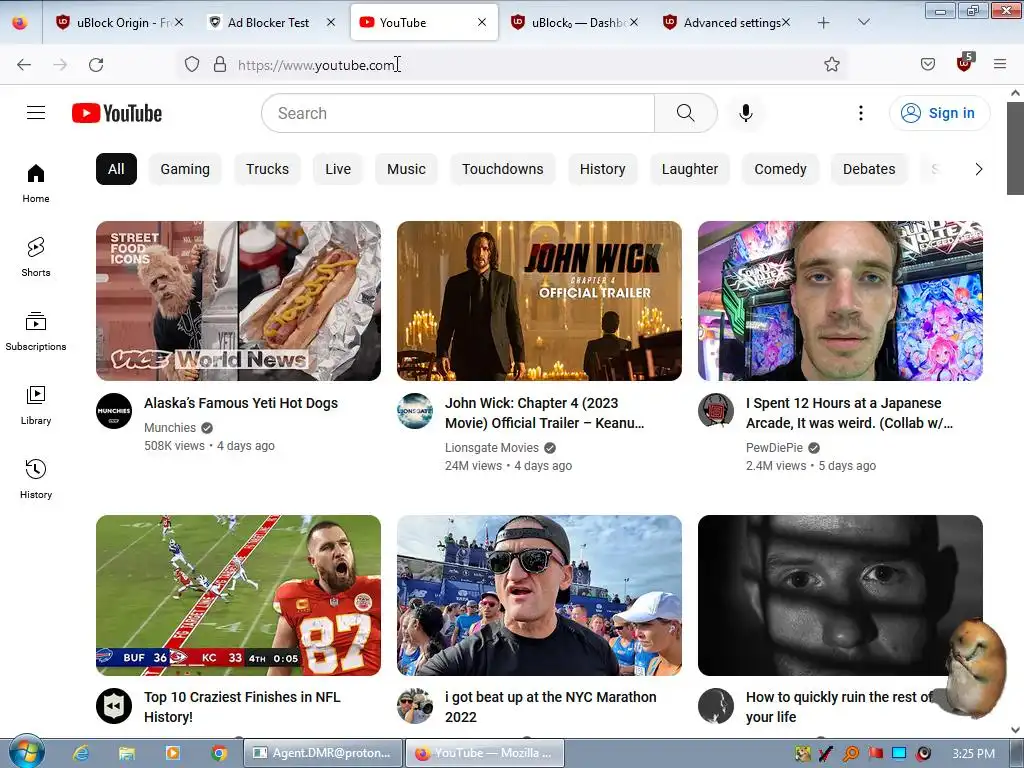This screenshot has height=768, width=1024.
Task: Close the Ad Blocker Test tab
Action: point(331,22)
